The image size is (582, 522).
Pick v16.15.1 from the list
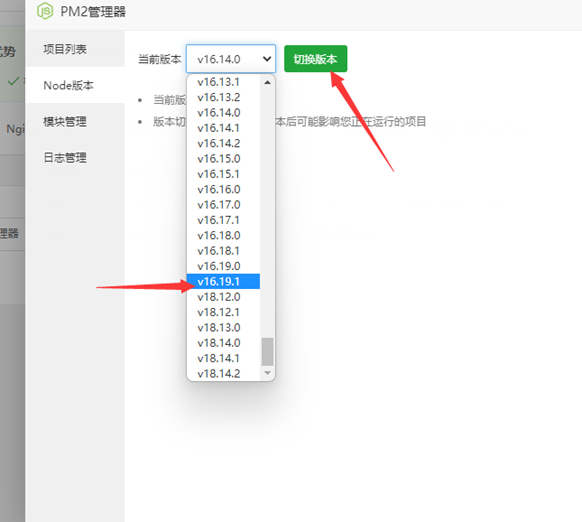(223, 174)
